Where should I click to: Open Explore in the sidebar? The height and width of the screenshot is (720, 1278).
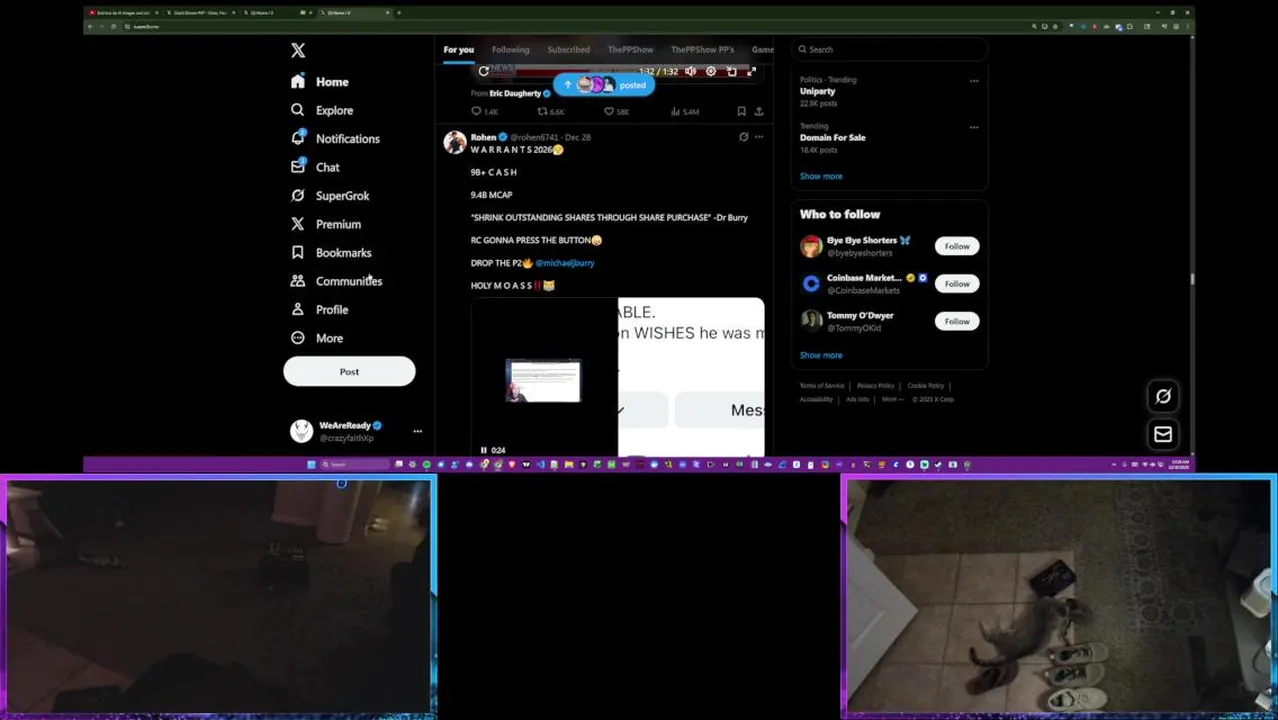click(x=322, y=110)
